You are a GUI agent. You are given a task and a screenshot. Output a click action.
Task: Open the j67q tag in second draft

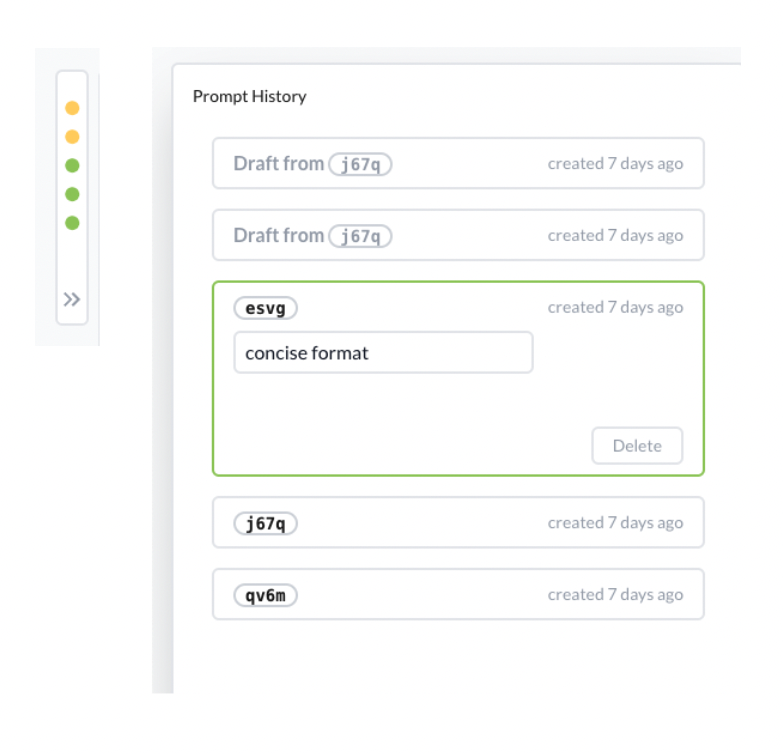coord(360,236)
